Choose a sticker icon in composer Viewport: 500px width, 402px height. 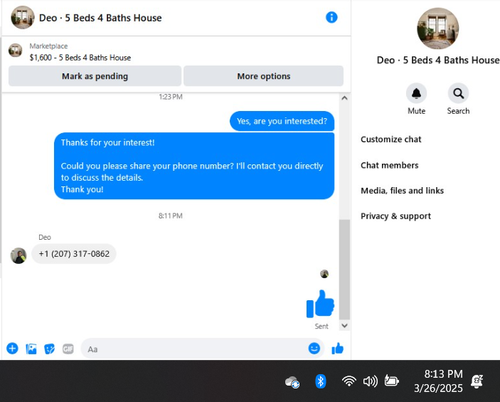pos(49,349)
